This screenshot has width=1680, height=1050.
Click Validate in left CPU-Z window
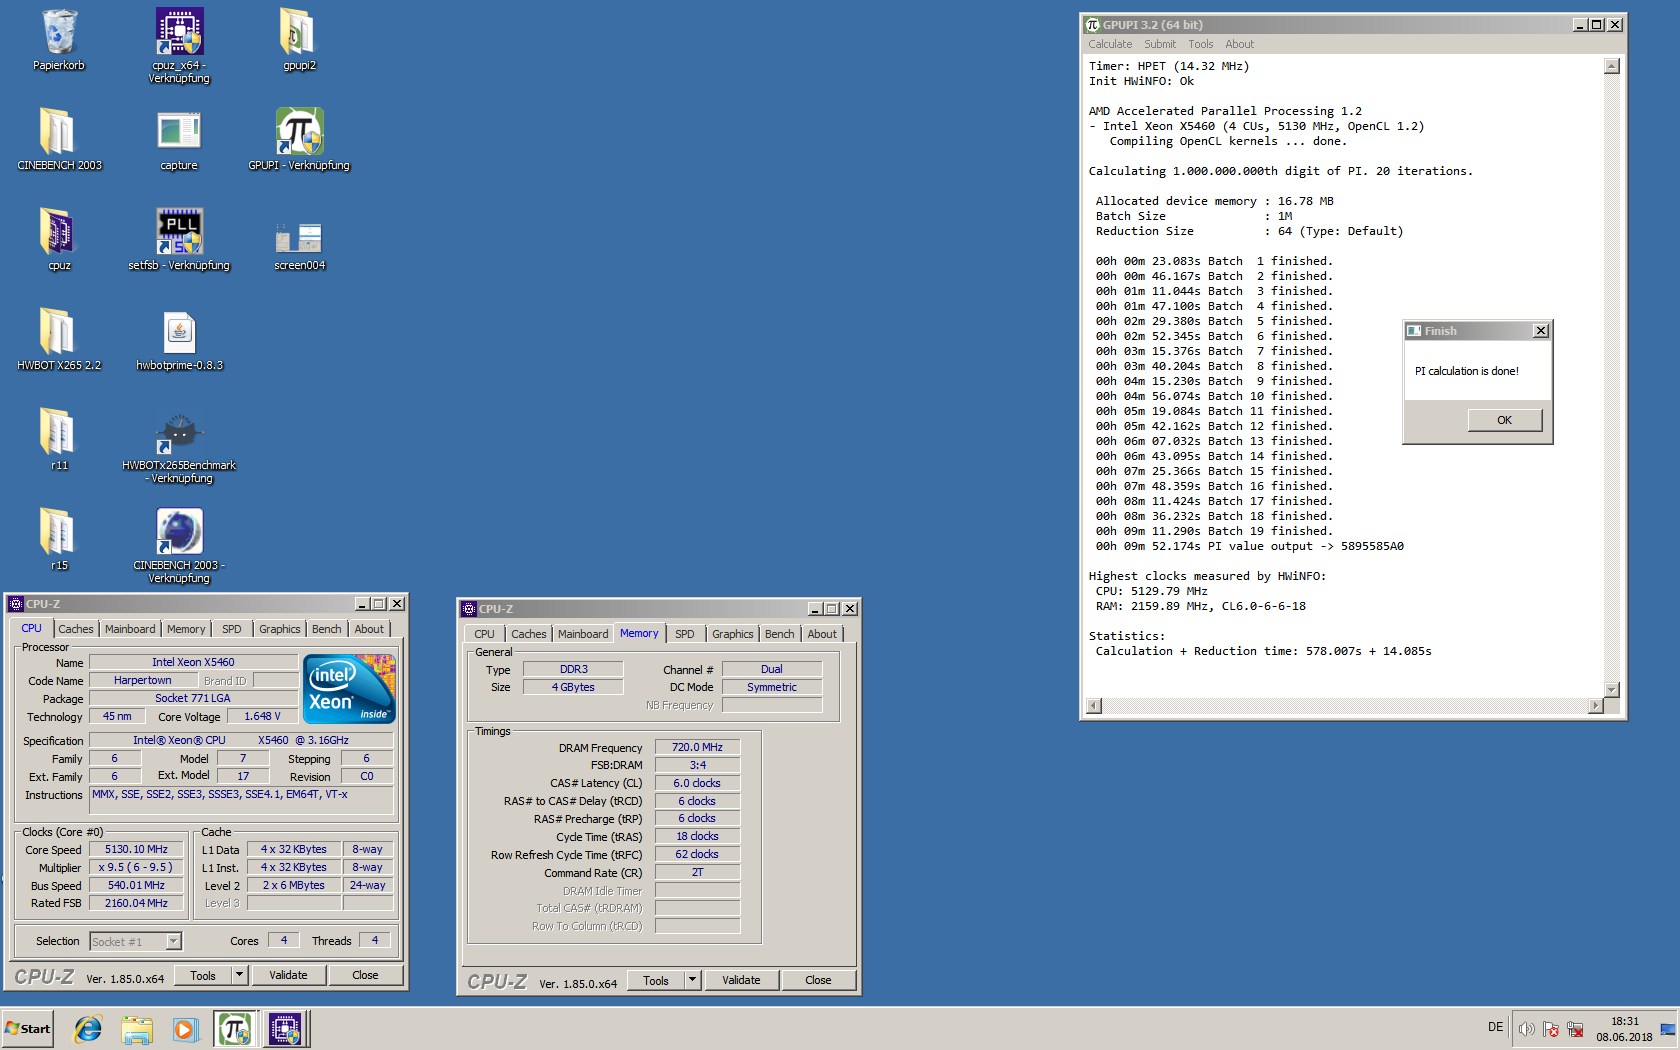288,975
